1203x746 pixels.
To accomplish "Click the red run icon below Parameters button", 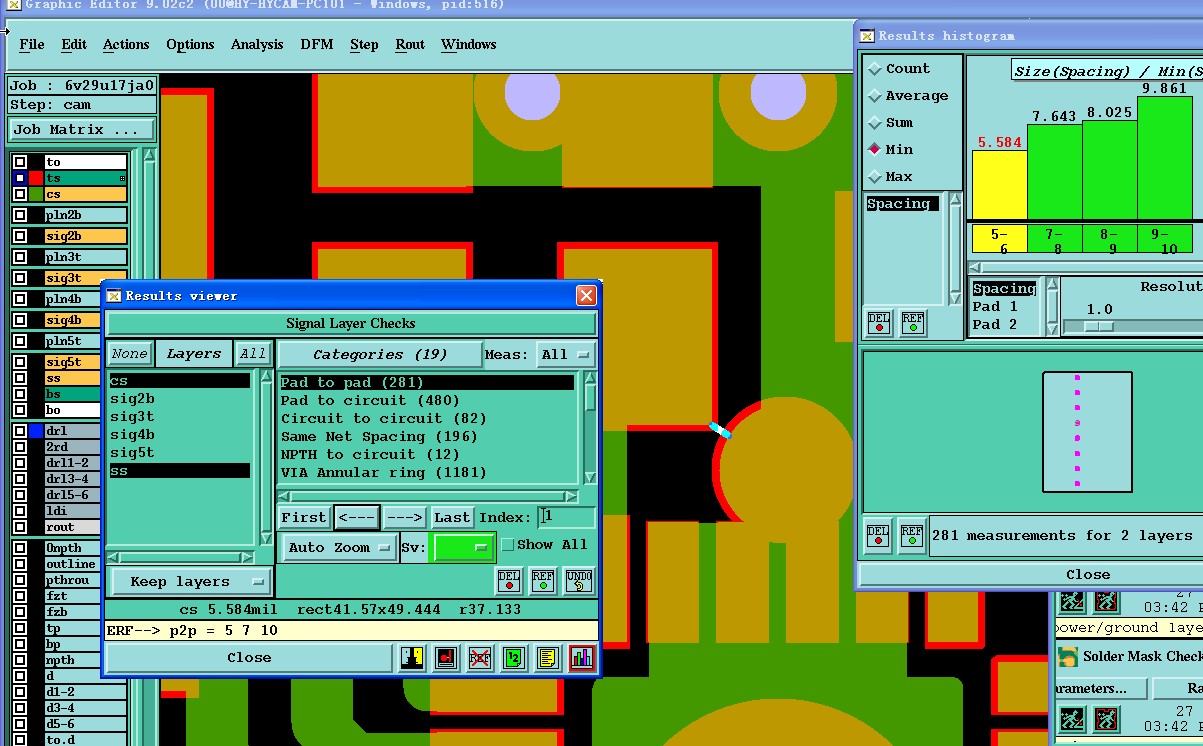I will coord(1105,718).
